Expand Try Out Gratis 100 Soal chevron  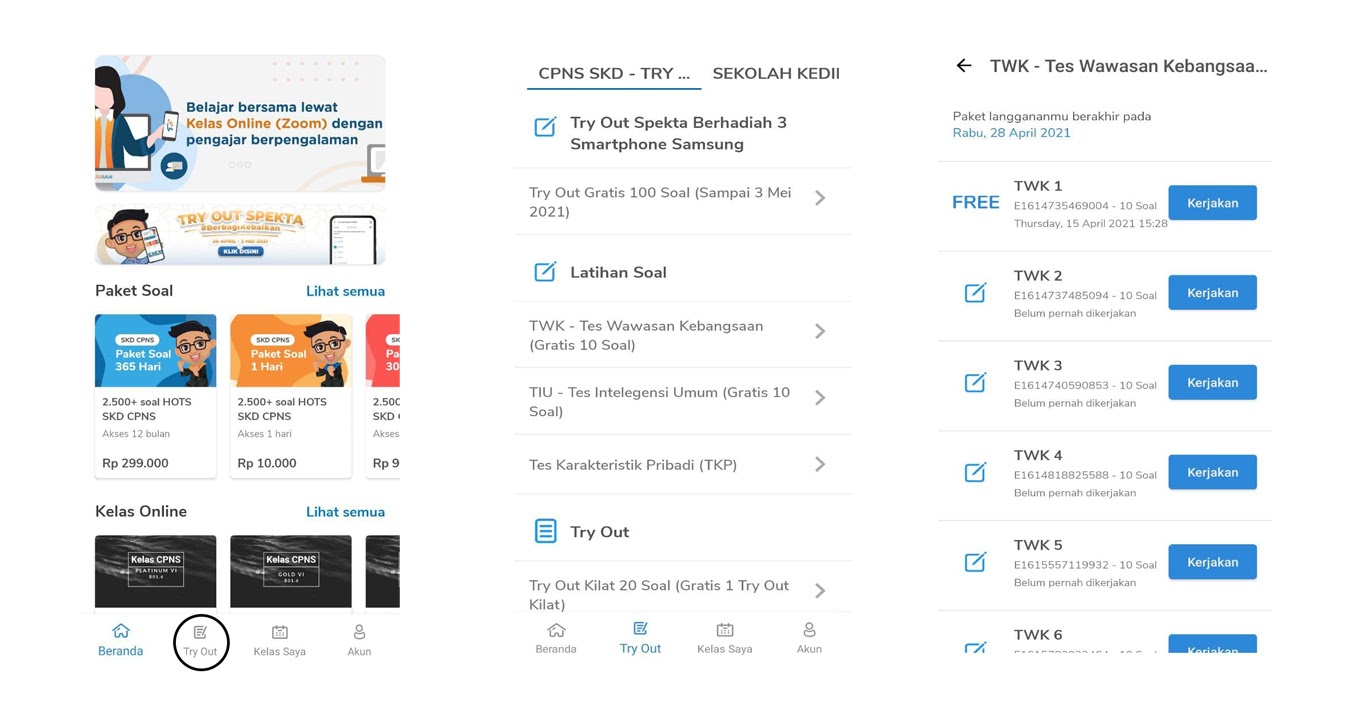820,198
